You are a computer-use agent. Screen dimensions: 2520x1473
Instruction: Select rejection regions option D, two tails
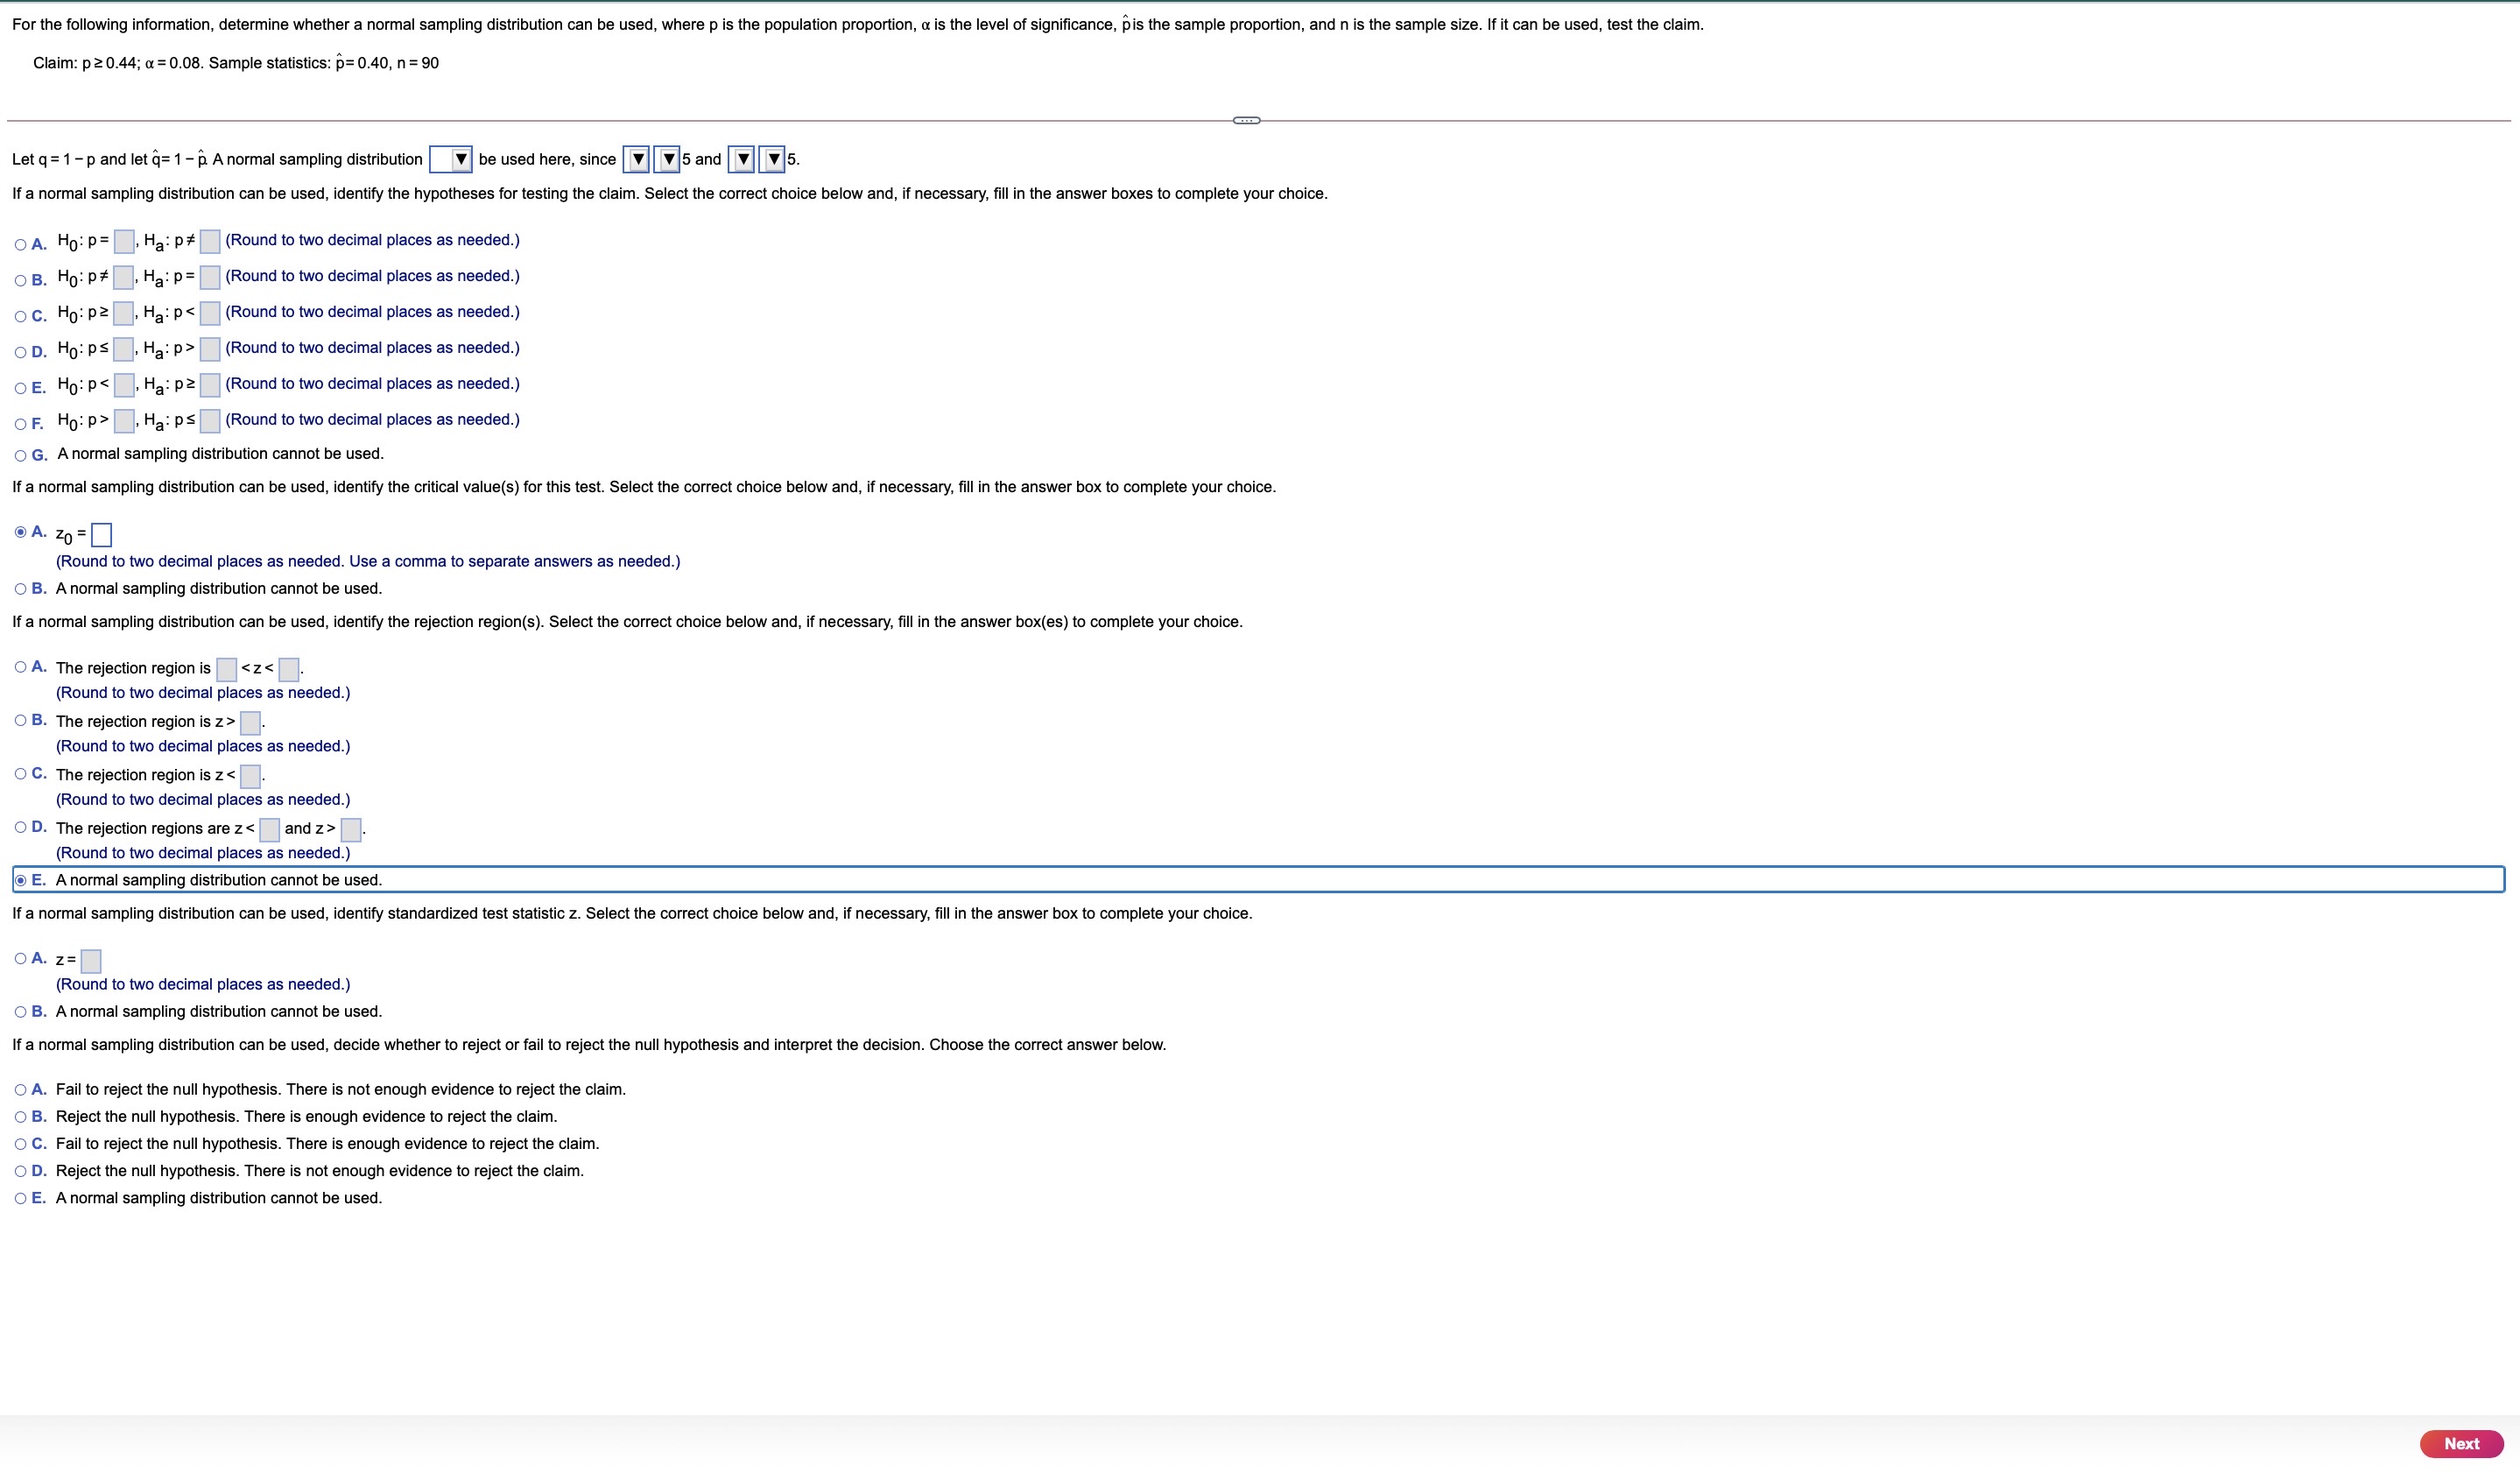(21, 827)
